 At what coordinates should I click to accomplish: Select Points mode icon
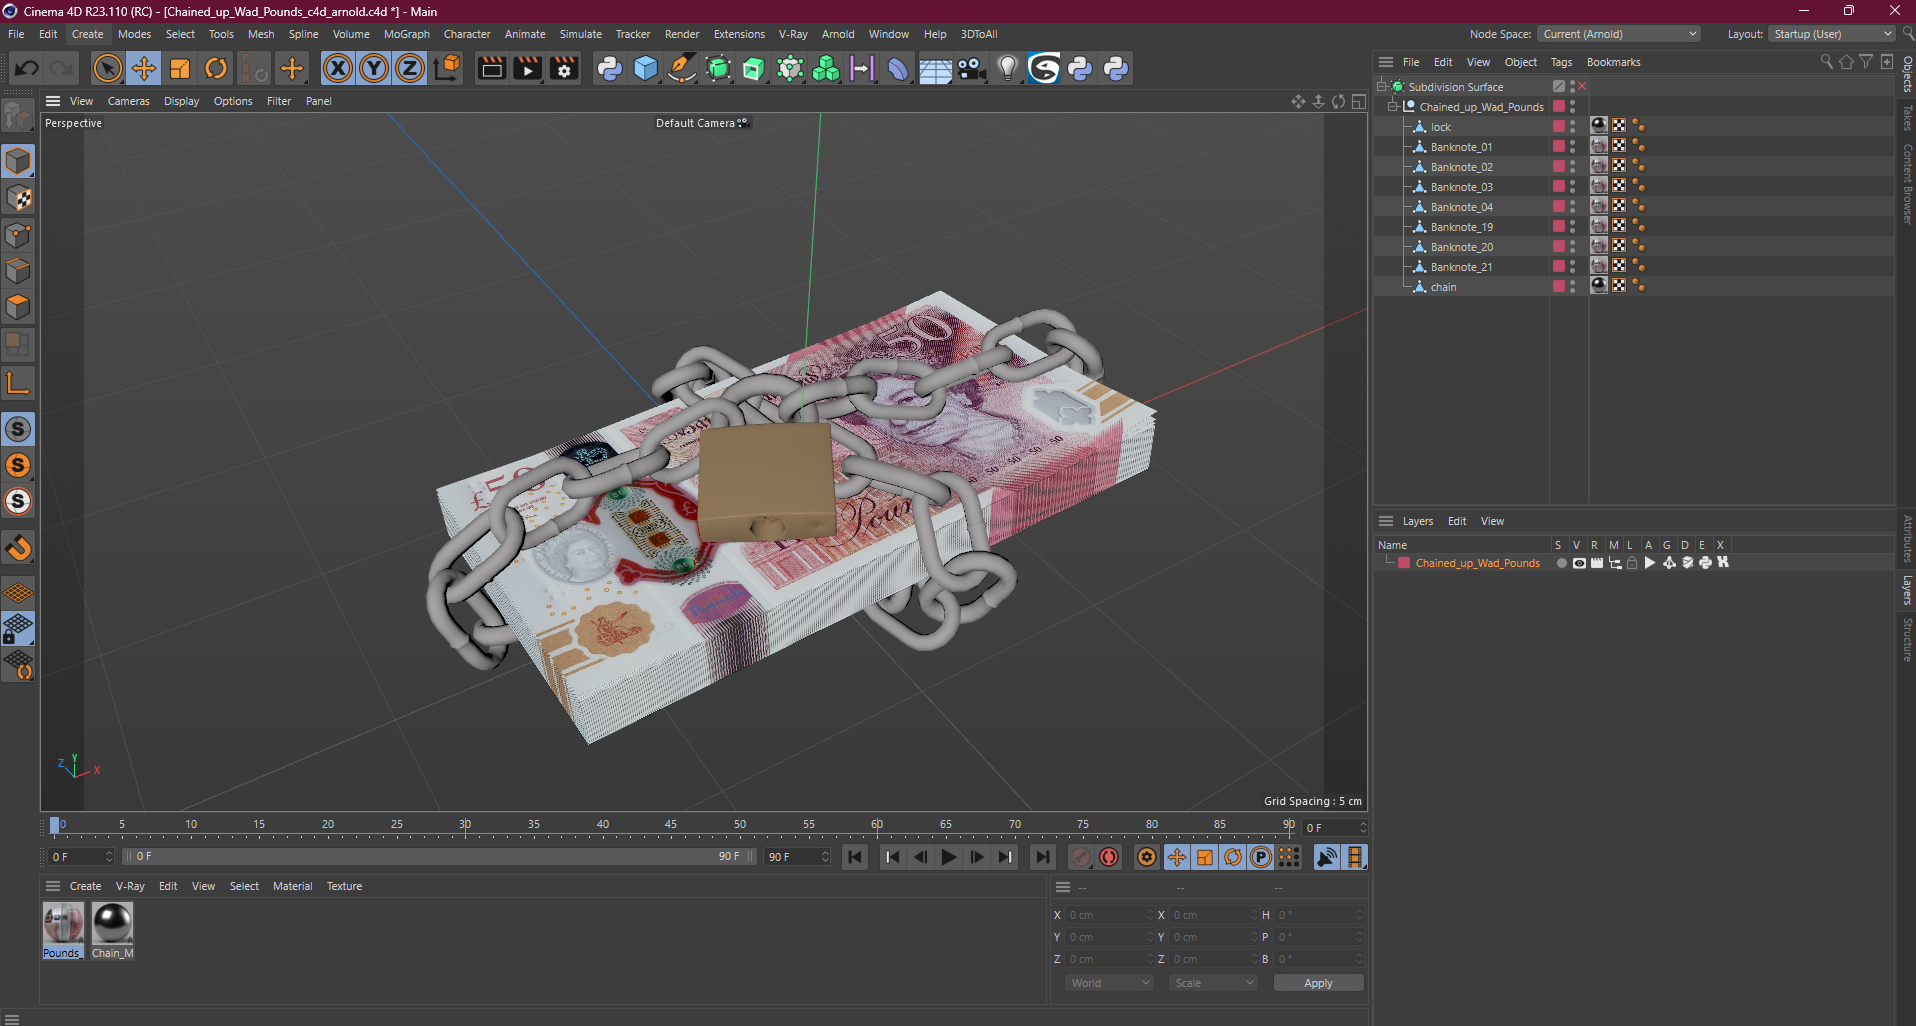[x=18, y=235]
